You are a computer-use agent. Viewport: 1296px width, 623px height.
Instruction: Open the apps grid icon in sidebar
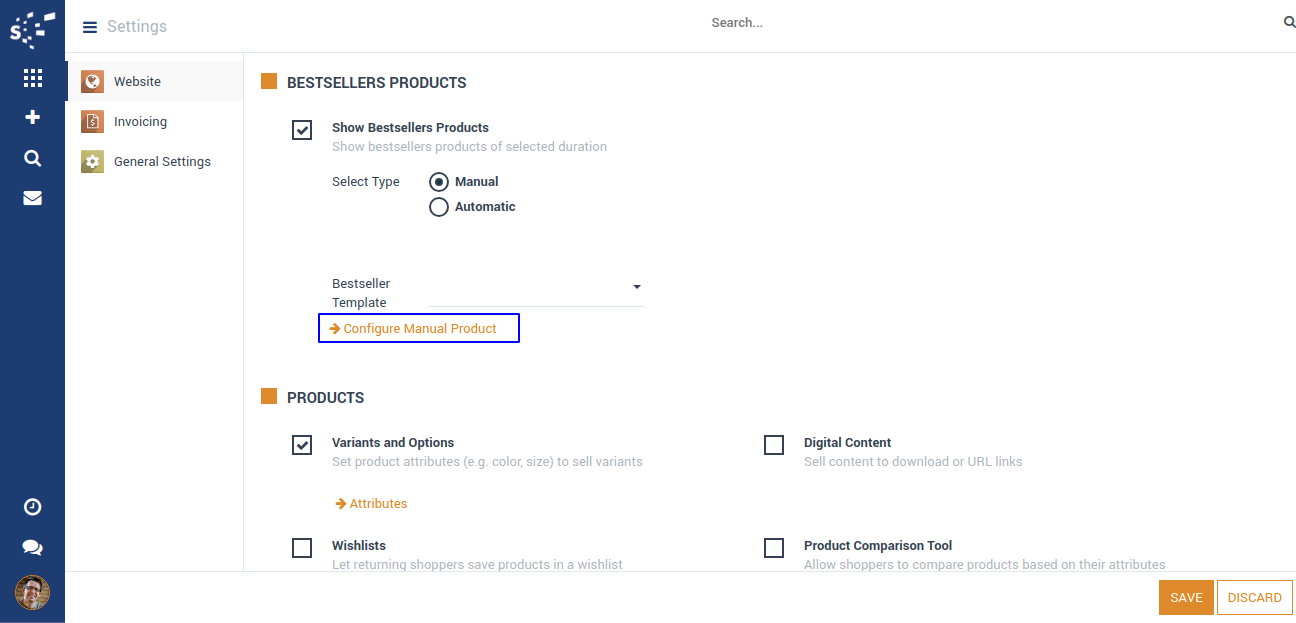(x=33, y=78)
